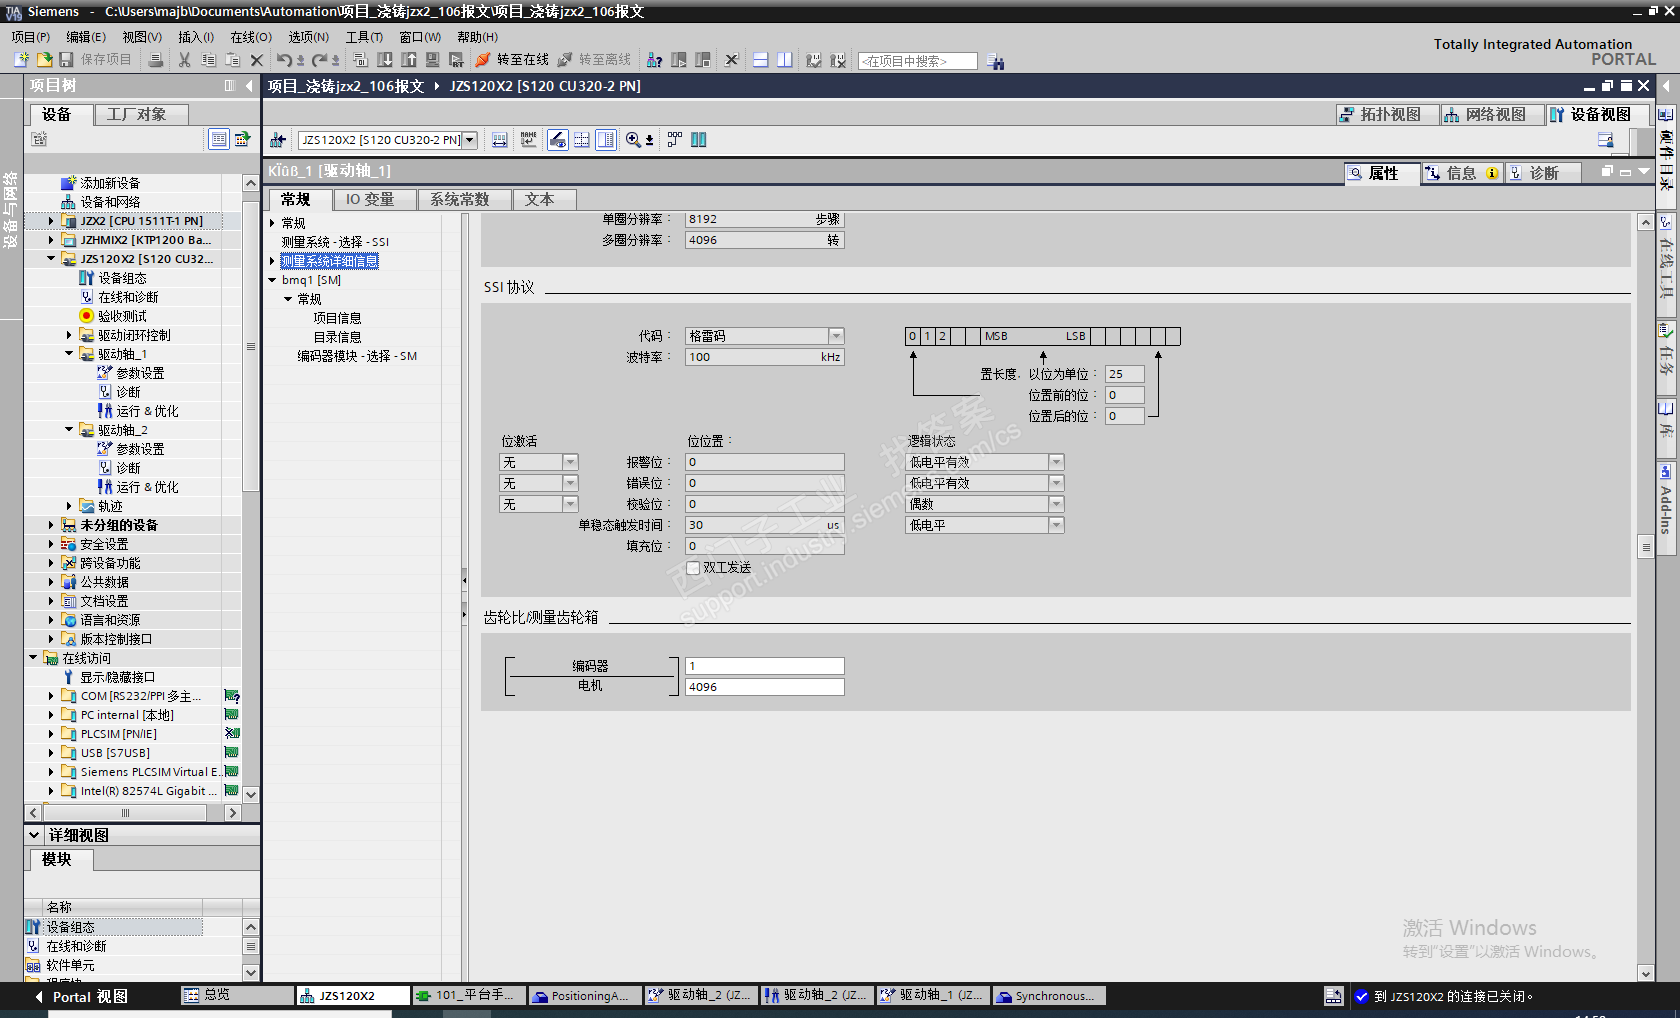The width and height of the screenshot is (1680, 1018).
Task: Open the device selector JZS120X2 dropdown
Action: 469,140
